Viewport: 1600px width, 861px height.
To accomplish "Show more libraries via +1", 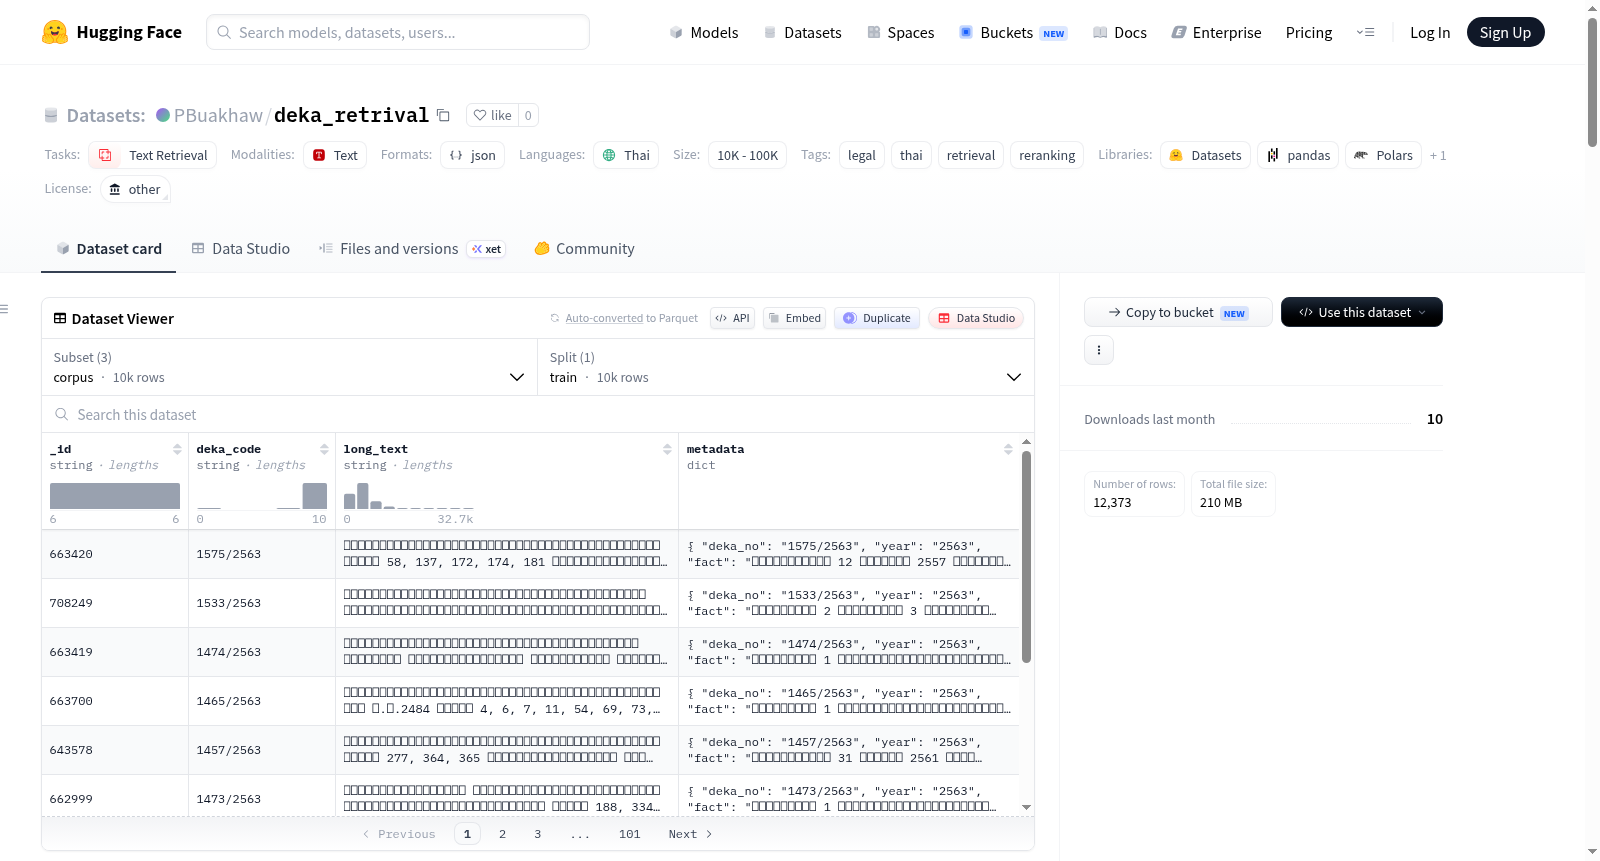I will 1438,155.
